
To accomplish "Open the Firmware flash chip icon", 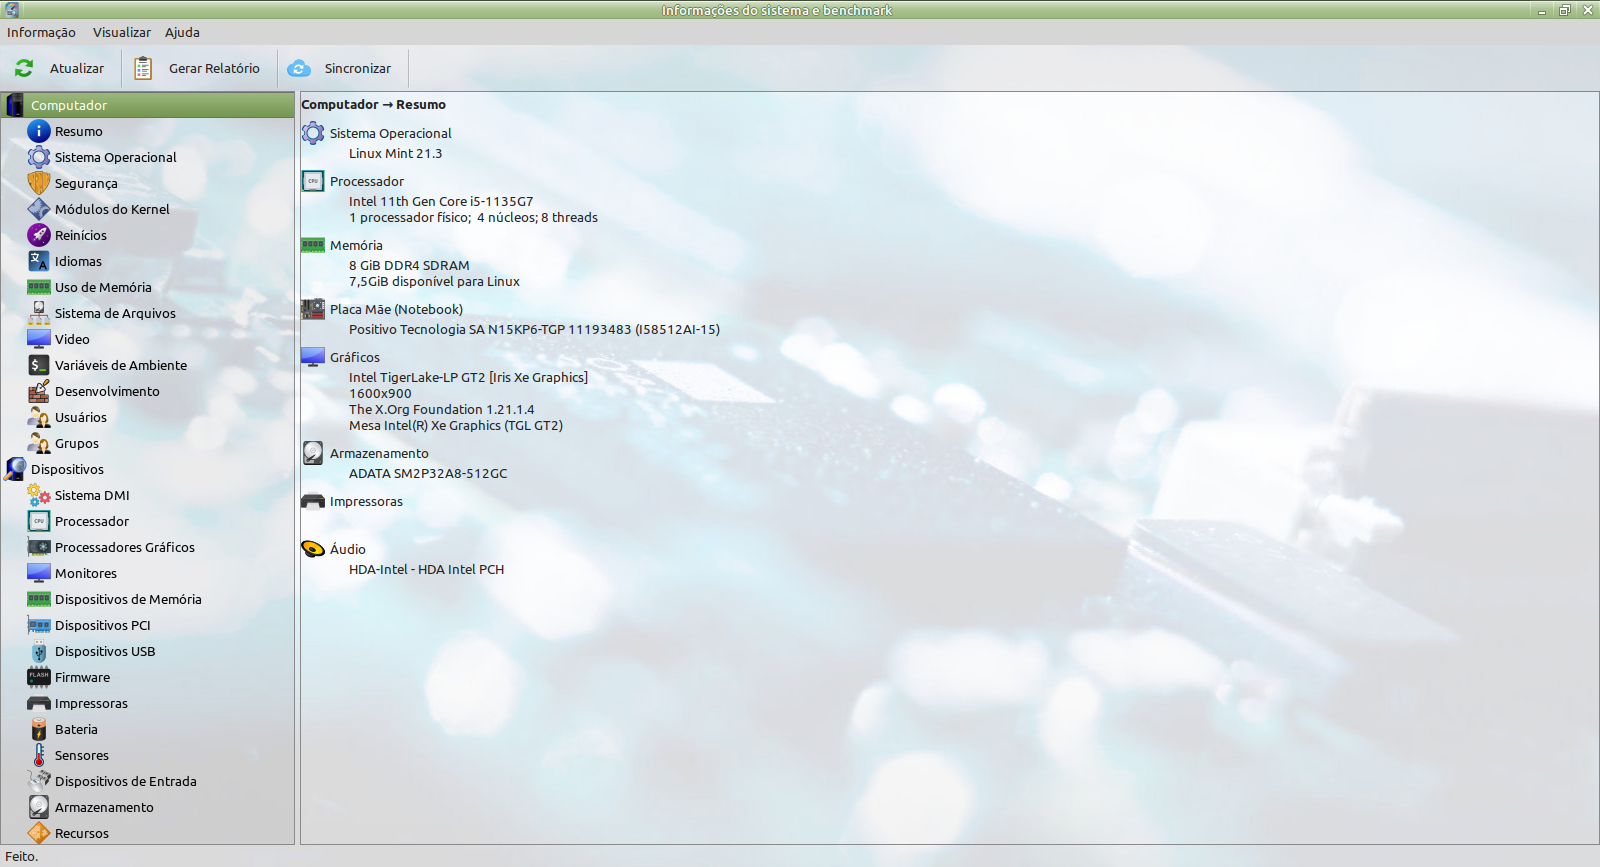I will click(39, 677).
